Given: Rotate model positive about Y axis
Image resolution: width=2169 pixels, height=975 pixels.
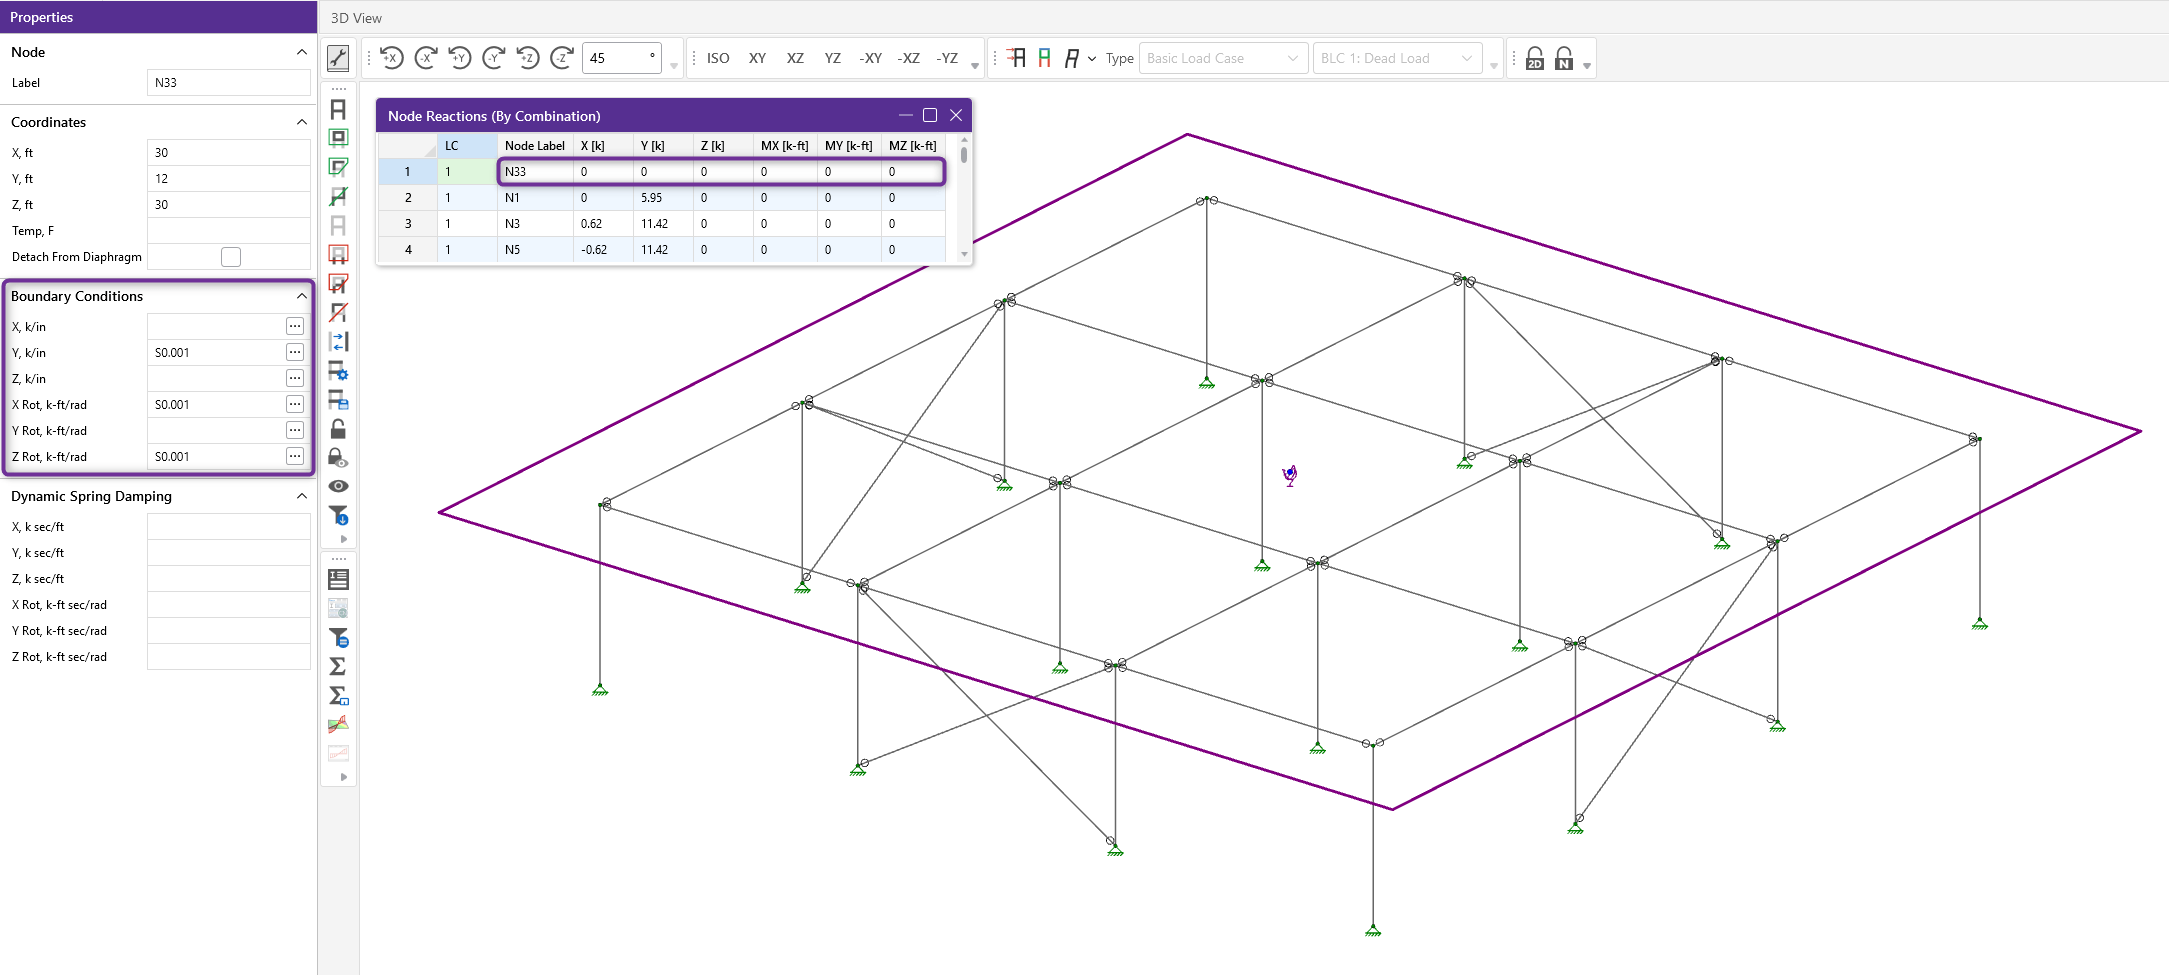Looking at the screenshot, I should coord(460,58).
